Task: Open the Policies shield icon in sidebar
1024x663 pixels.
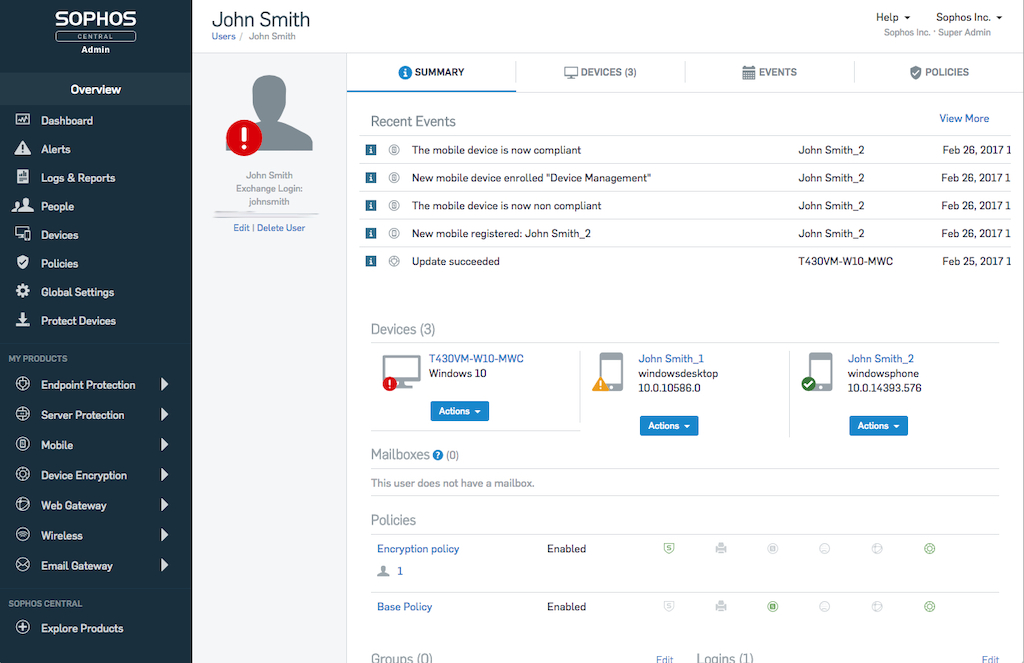Action: (x=23, y=263)
